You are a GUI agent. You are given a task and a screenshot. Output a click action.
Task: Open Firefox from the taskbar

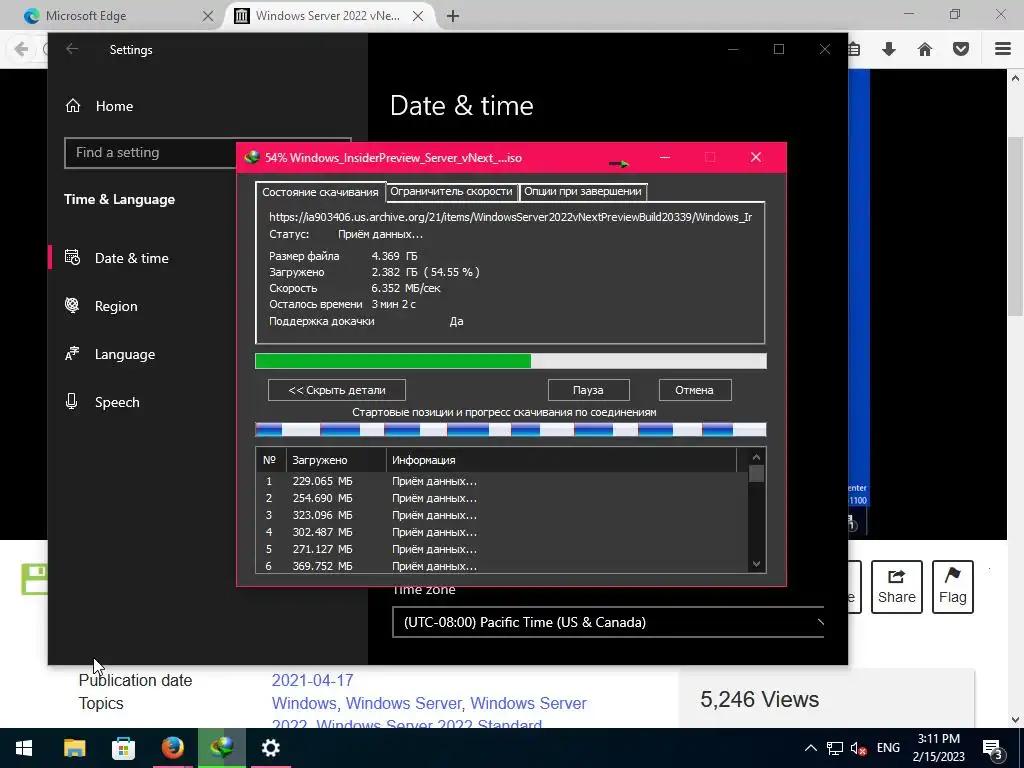172,748
